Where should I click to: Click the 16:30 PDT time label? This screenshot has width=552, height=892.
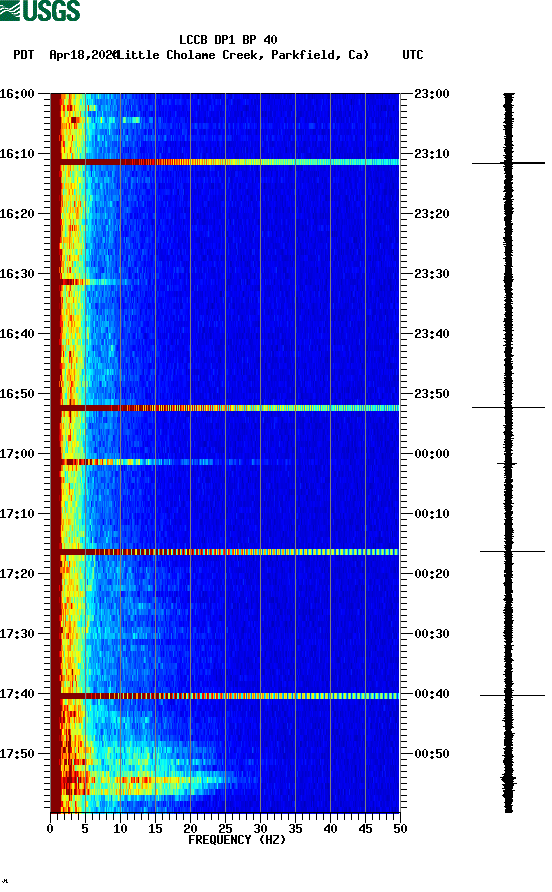click(x=17, y=274)
